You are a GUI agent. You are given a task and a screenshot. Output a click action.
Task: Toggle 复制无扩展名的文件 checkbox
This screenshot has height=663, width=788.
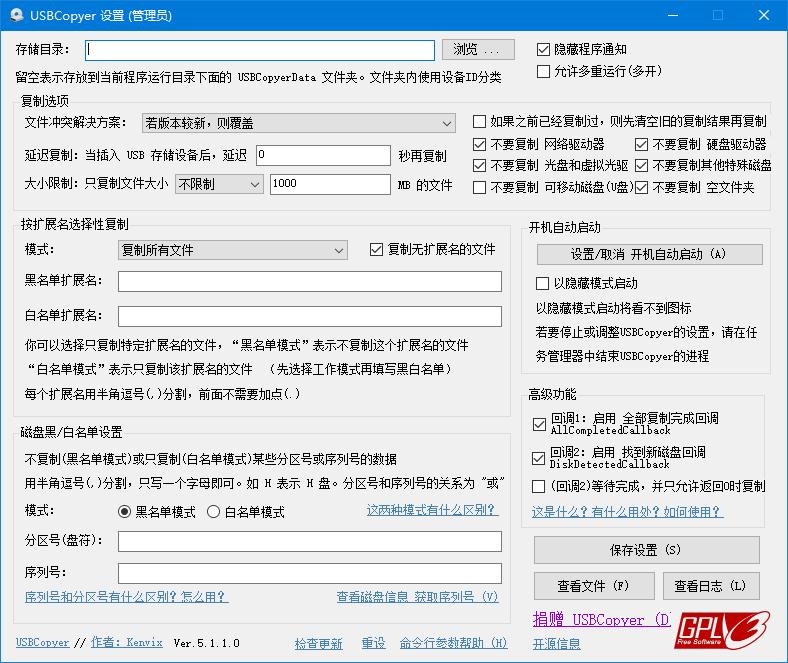click(376, 249)
